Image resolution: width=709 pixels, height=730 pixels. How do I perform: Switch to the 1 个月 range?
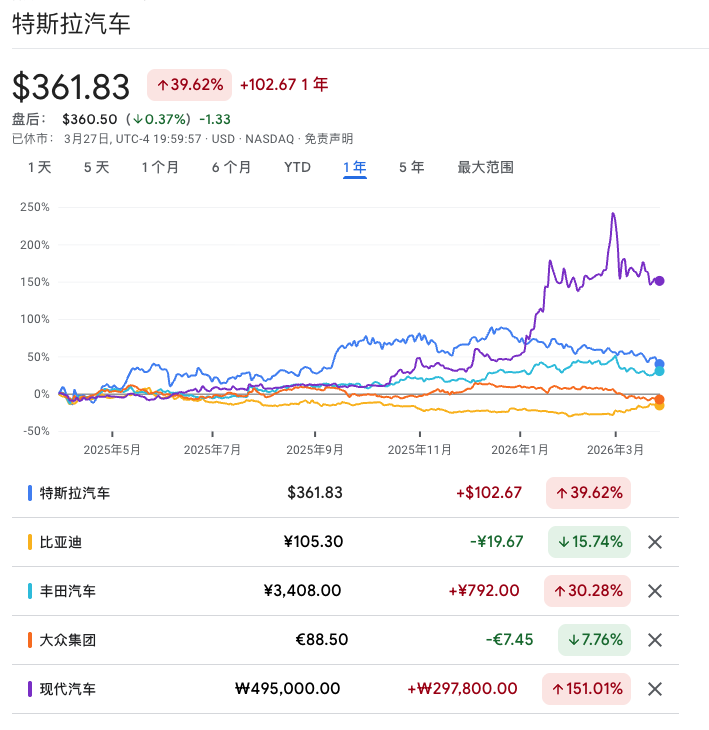[x=160, y=167]
